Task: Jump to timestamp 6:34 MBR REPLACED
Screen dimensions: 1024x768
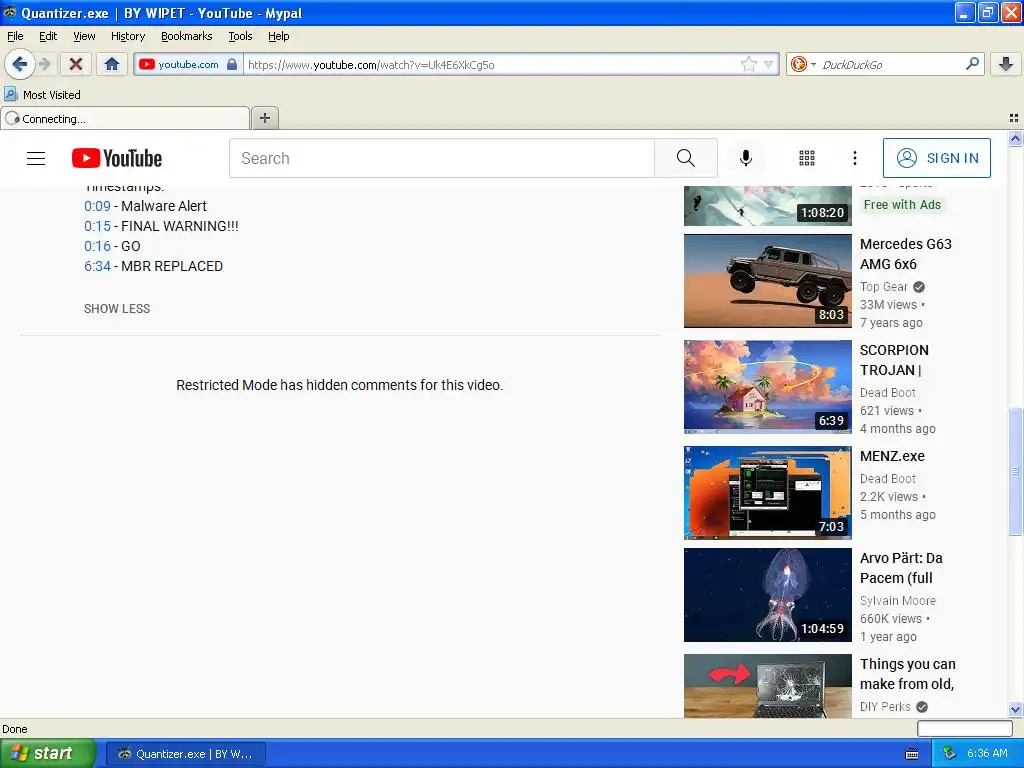Action: [97, 266]
